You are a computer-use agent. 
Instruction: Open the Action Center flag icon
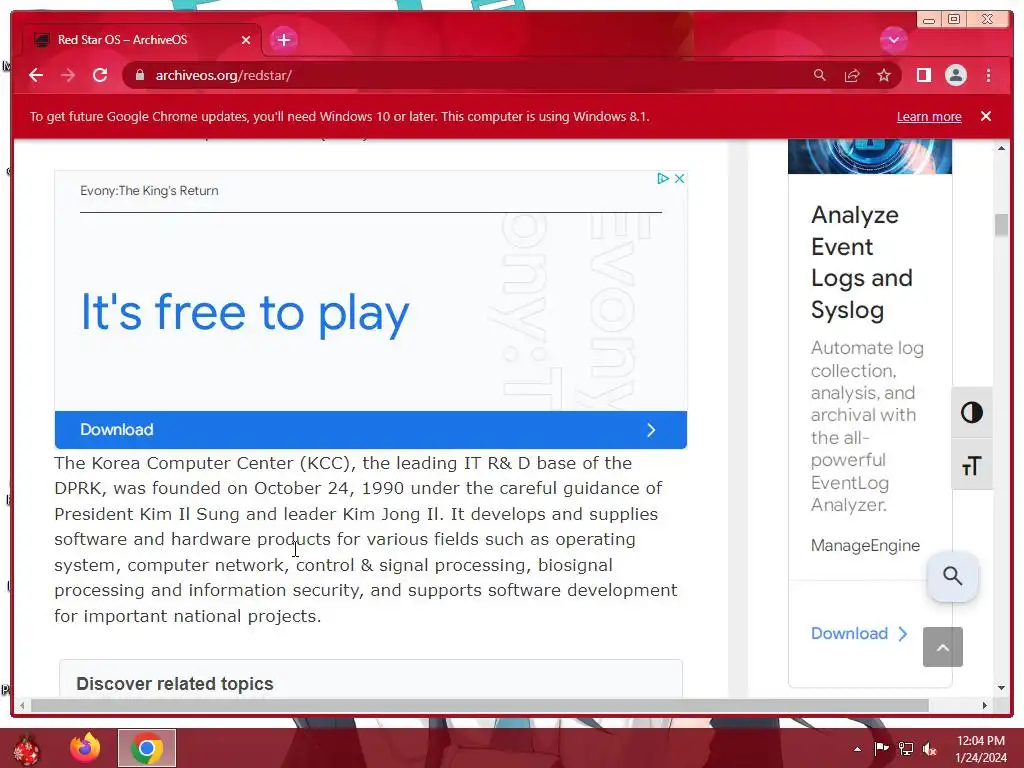[x=881, y=749]
